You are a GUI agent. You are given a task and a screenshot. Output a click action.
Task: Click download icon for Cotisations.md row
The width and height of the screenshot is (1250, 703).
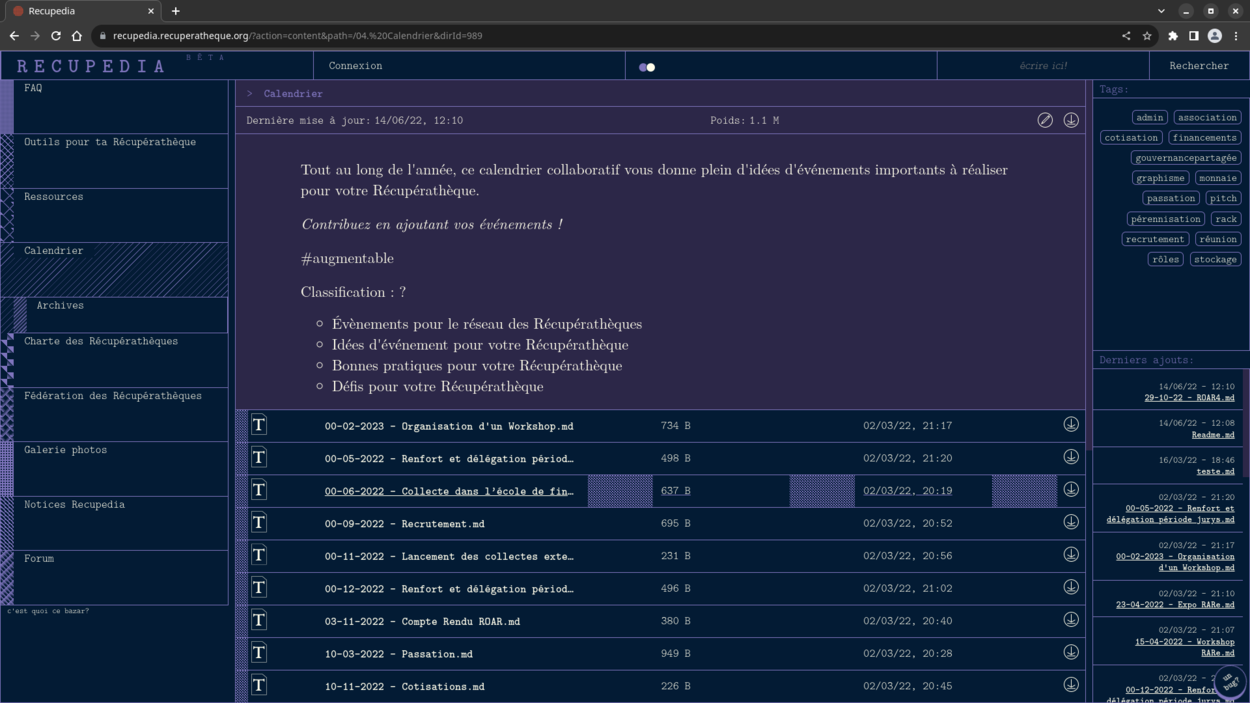click(x=1071, y=685)
